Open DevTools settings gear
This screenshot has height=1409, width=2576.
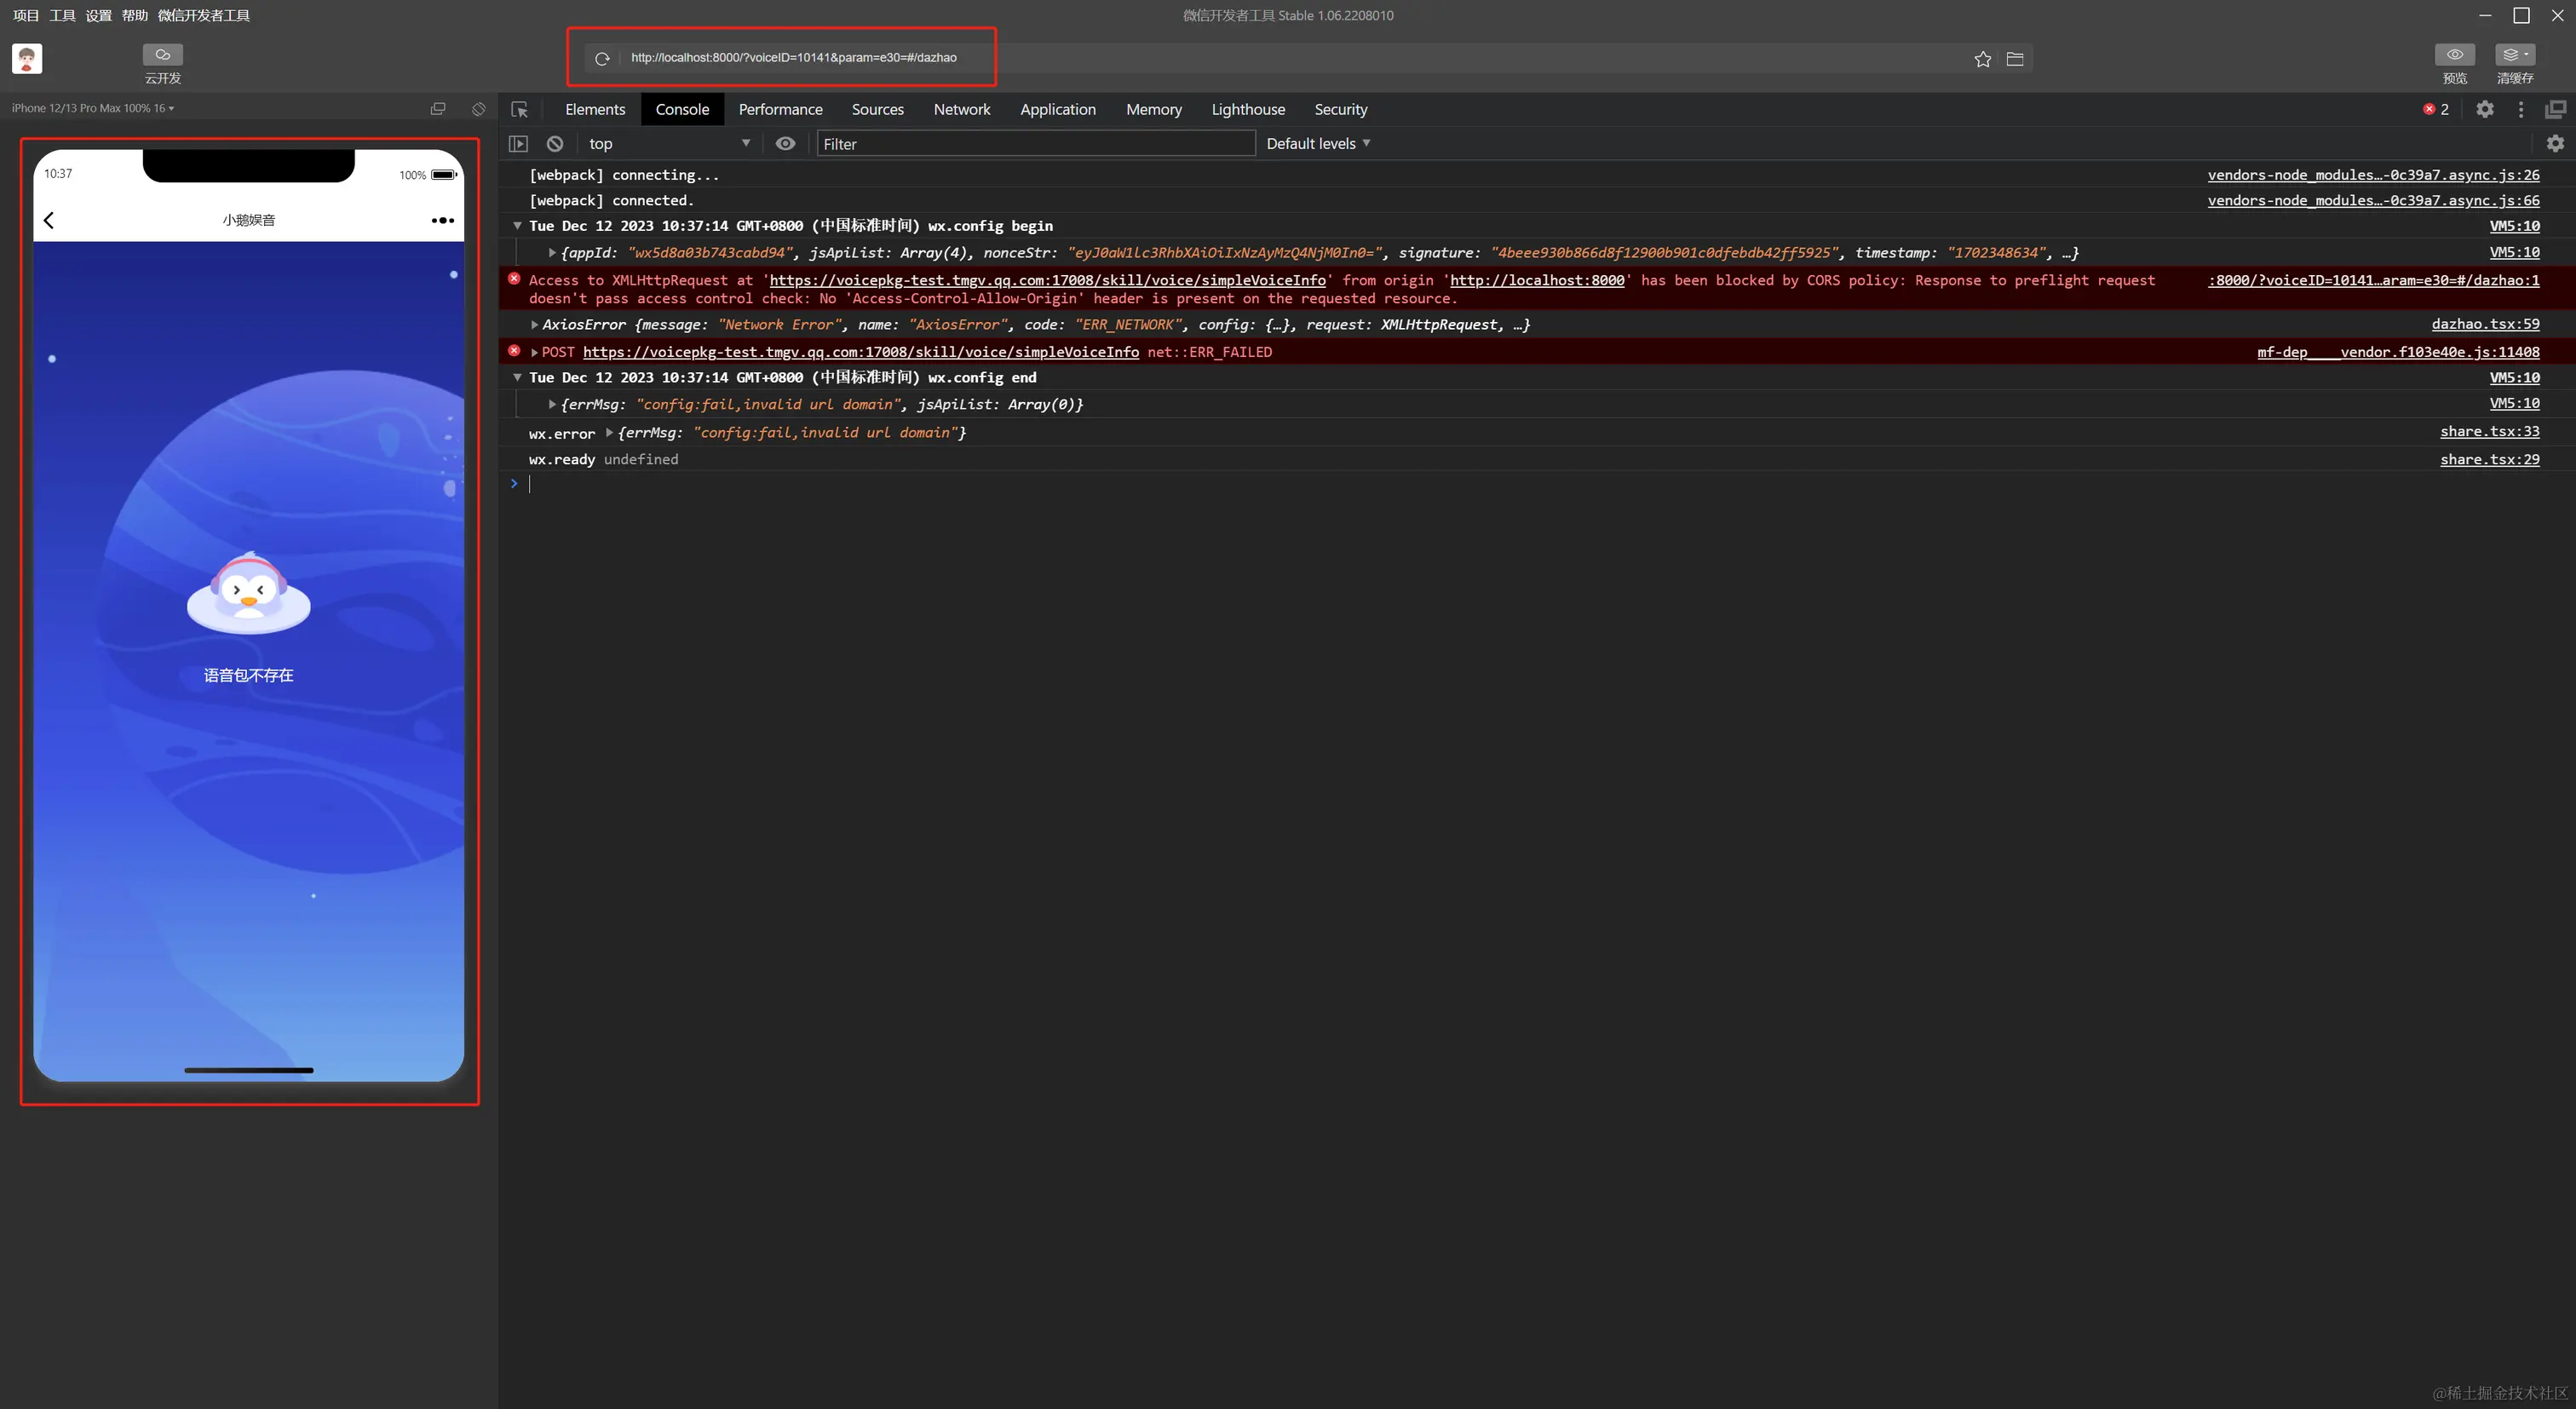[2484, 109]
